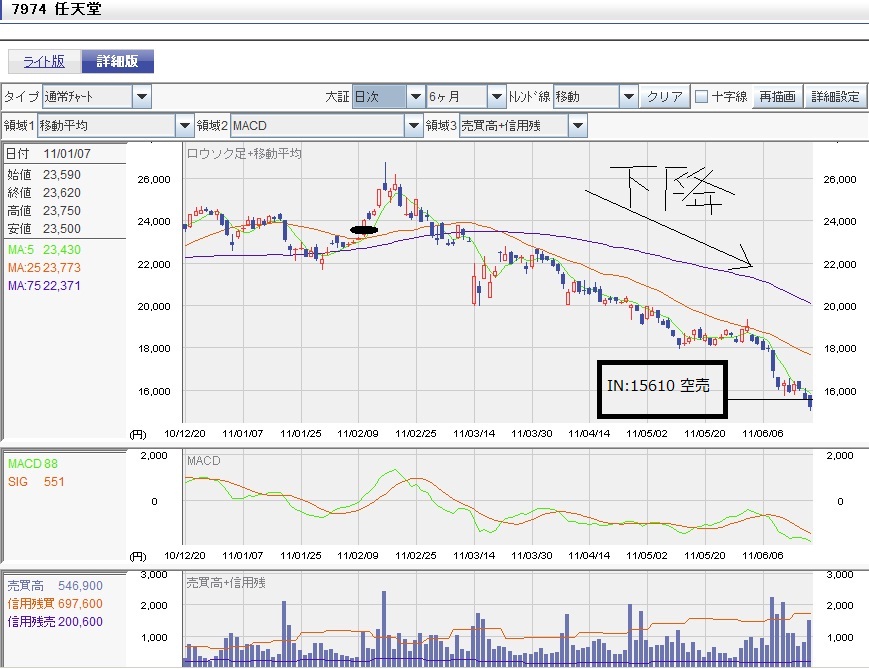869x669 pixels.
Task: Click the black oval marker on the chart
Action: [364, 229]
